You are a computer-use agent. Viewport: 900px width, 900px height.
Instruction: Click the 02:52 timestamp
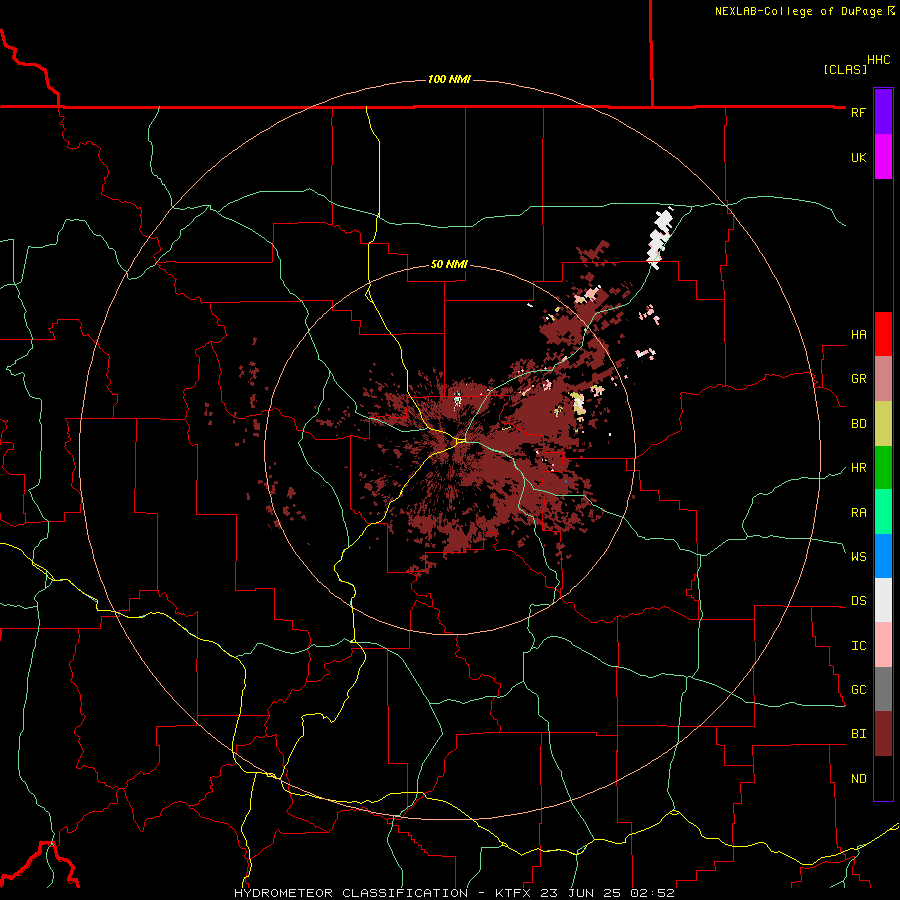tap(652, 893)
